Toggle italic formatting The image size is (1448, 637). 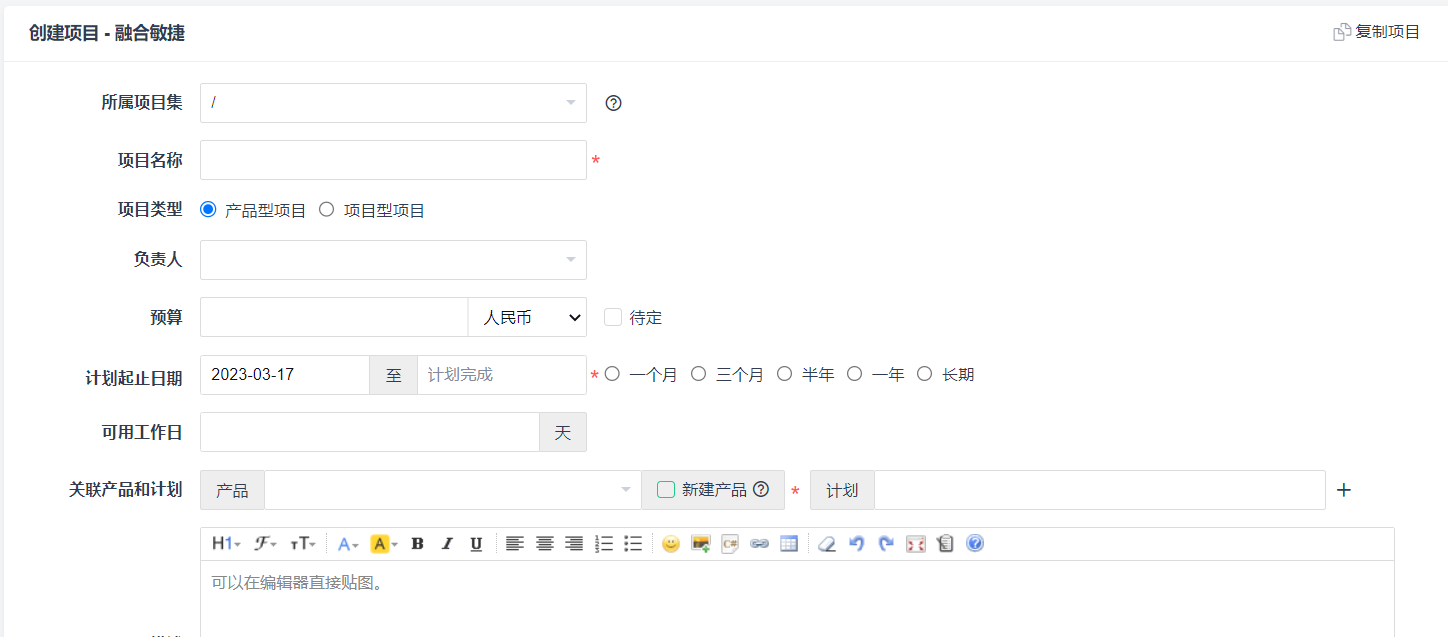pos(447,544)
